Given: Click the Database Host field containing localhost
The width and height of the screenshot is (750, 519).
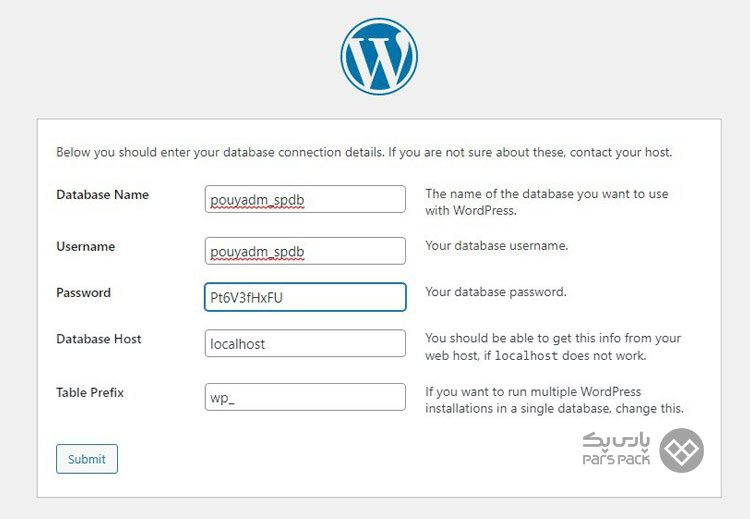Looking at the screenshot, I should [x=305, y=343].
